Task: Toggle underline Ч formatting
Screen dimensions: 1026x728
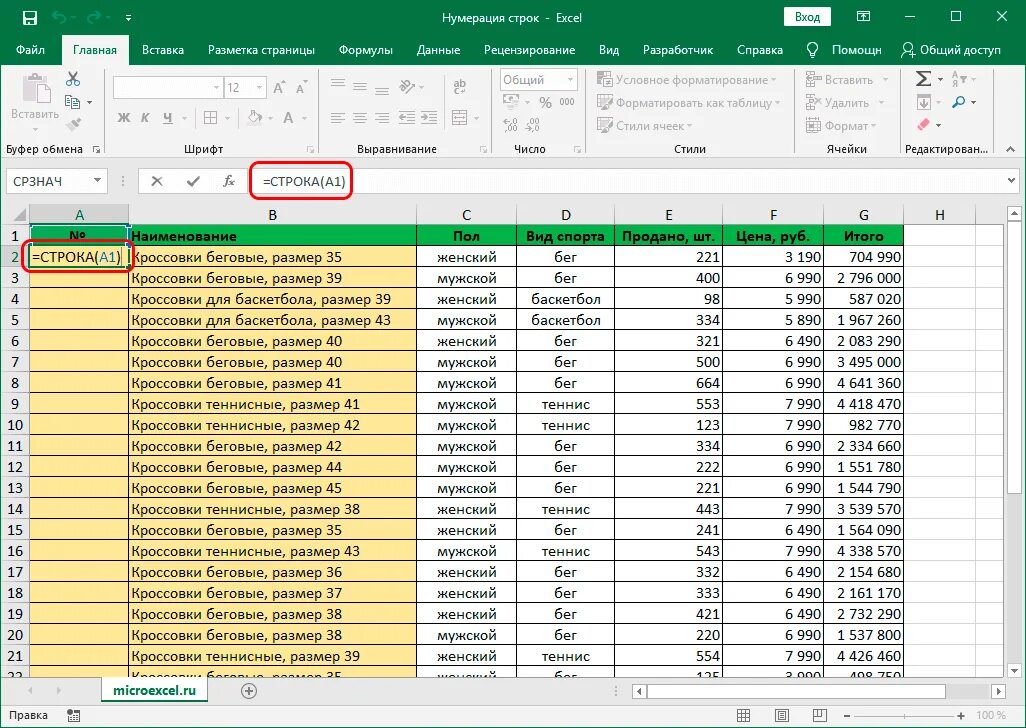Action: (x=168, y=118)
